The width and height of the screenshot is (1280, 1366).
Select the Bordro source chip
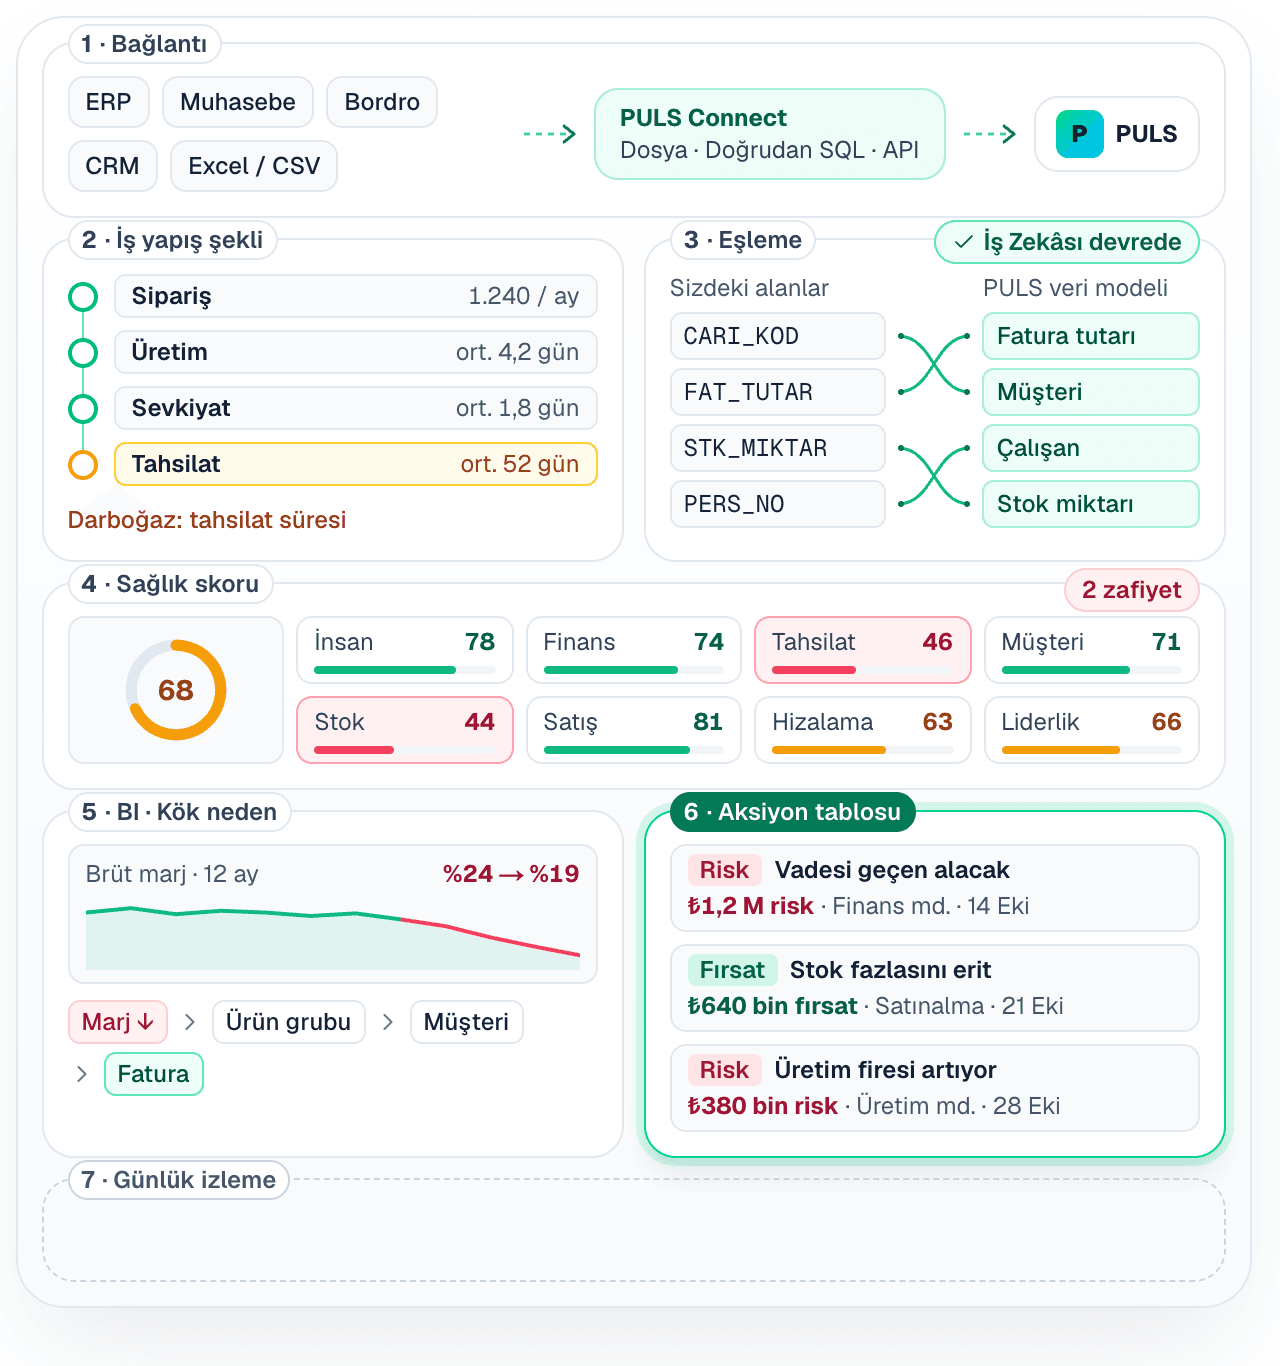coord(382,102)
